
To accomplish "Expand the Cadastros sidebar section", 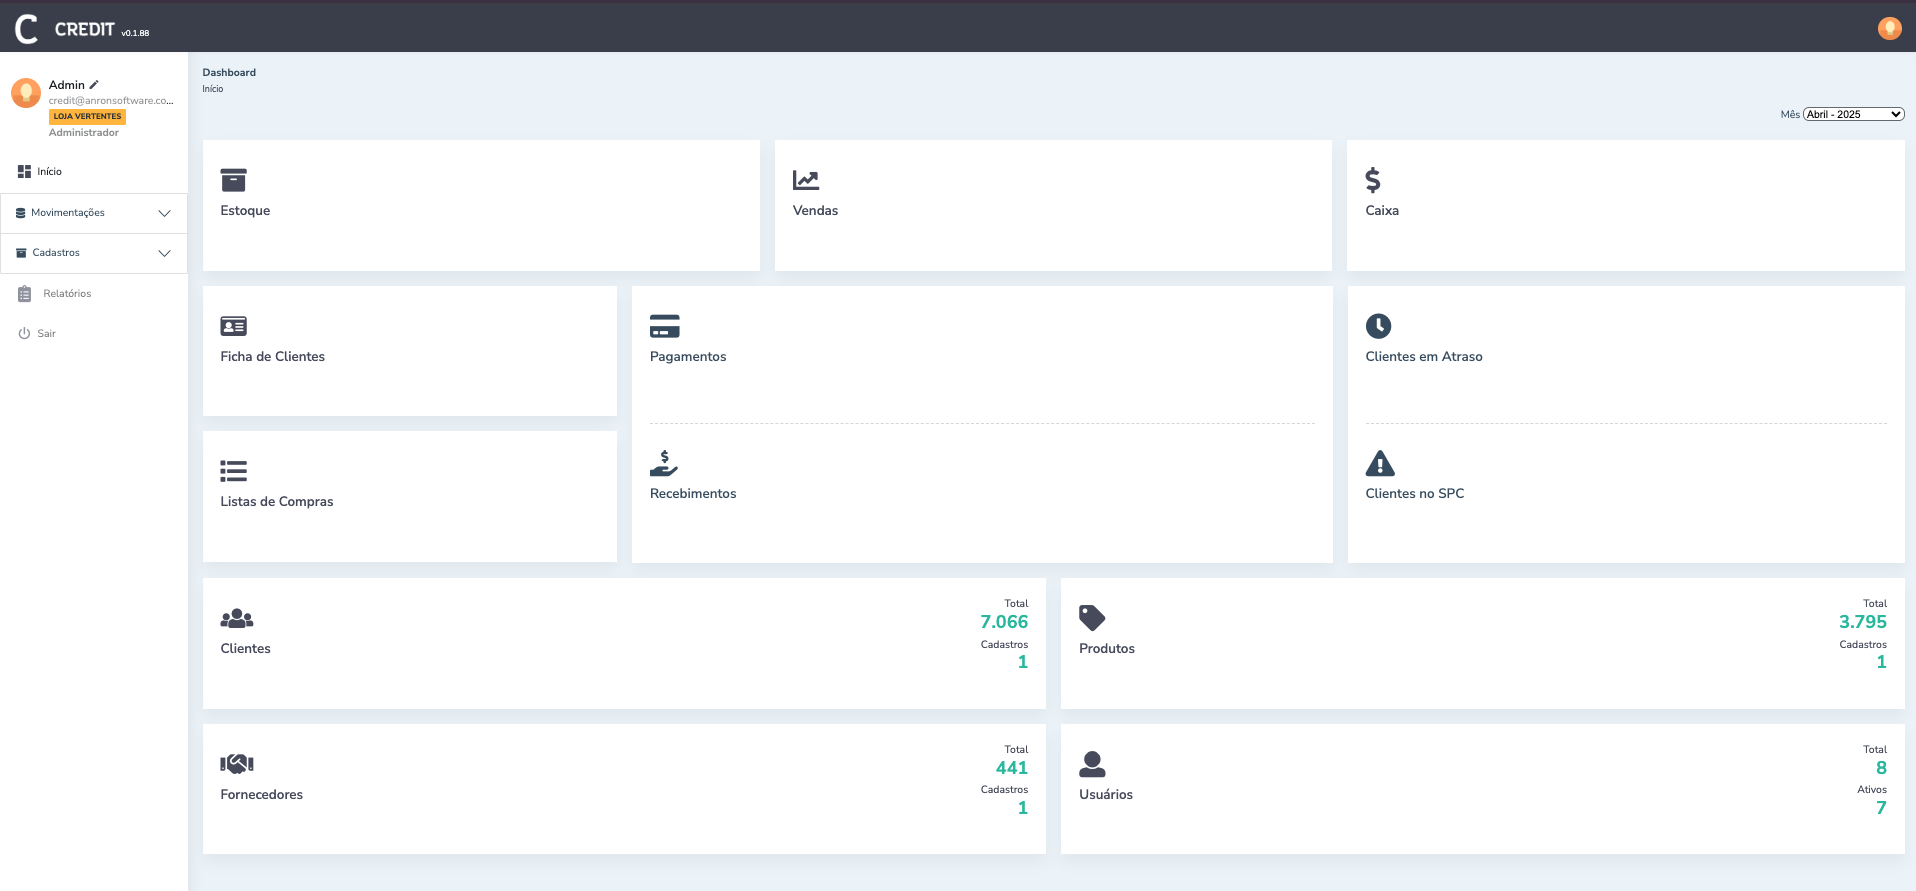I will 94,253.
